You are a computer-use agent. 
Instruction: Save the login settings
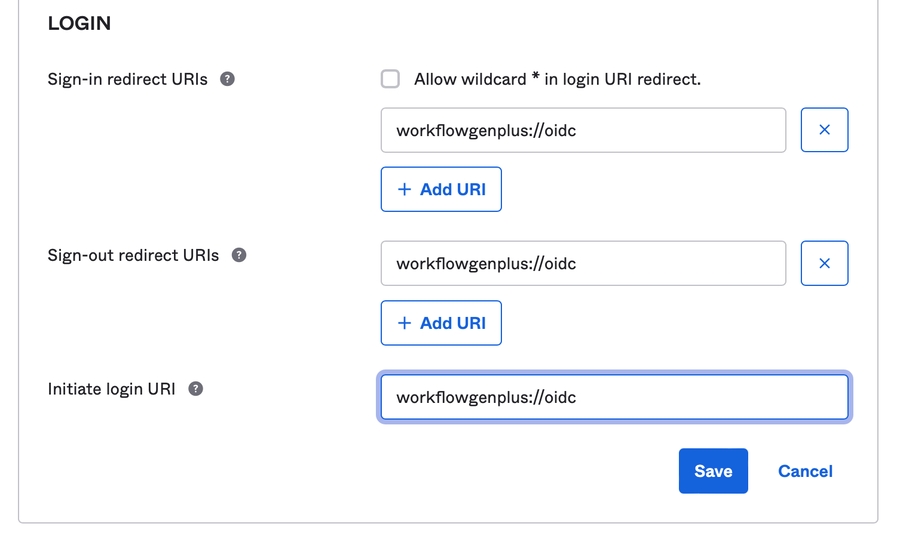[713, 471]
